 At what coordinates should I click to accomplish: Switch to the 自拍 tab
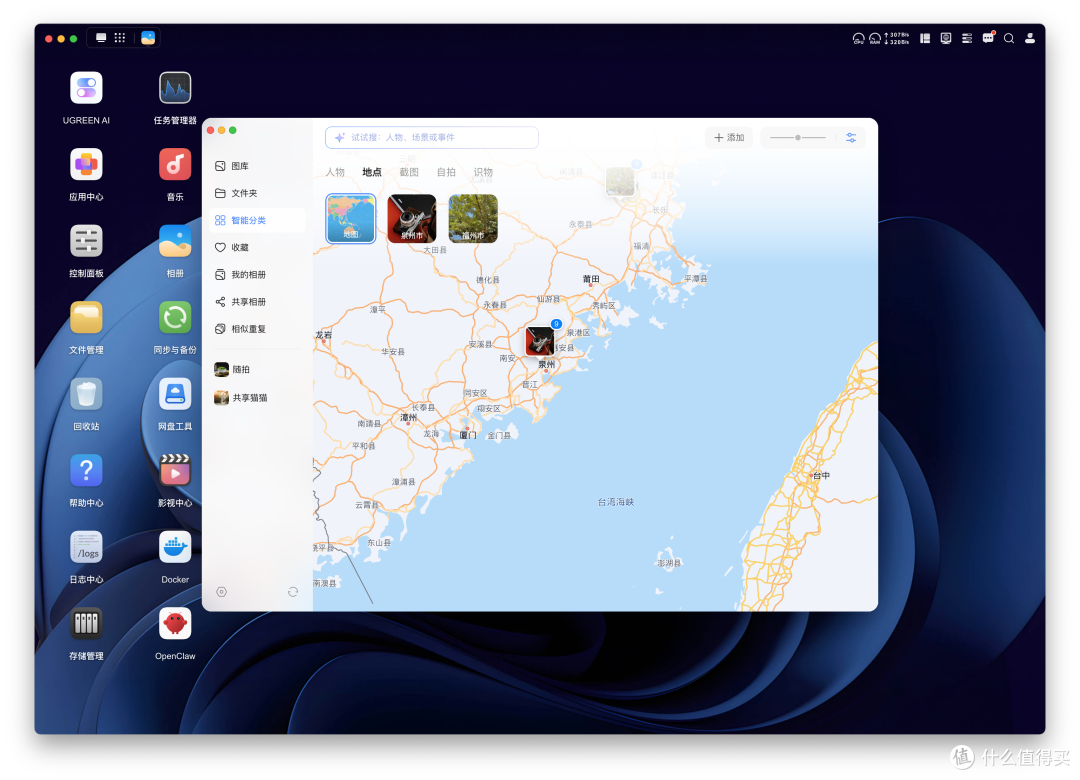(x=446, y=172)
